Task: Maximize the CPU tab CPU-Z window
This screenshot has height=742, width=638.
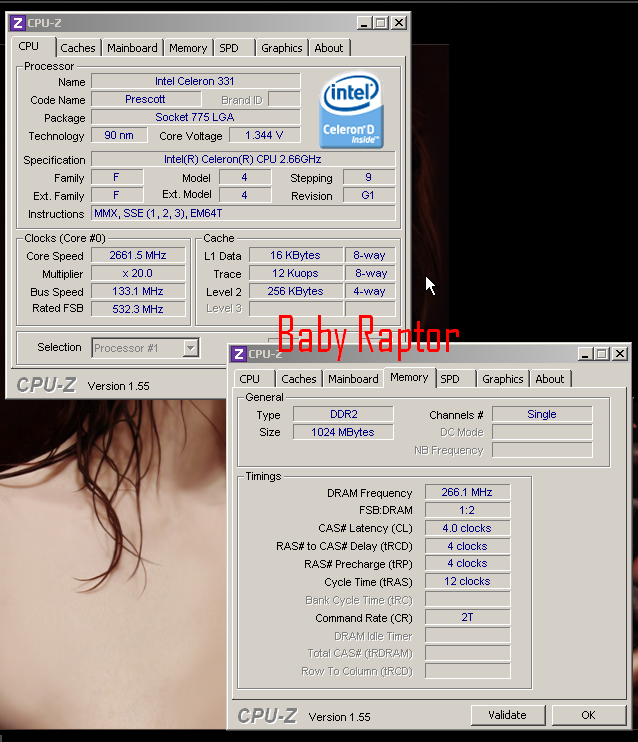Action: coord(380,23)
